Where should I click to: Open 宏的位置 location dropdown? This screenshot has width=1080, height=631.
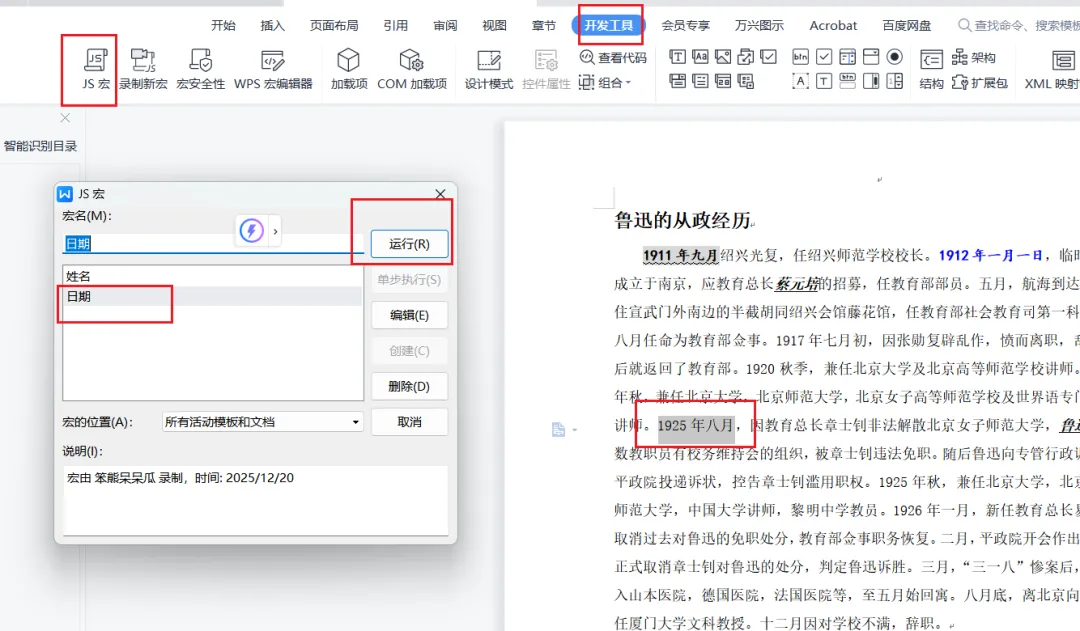(x=262, y=422)
